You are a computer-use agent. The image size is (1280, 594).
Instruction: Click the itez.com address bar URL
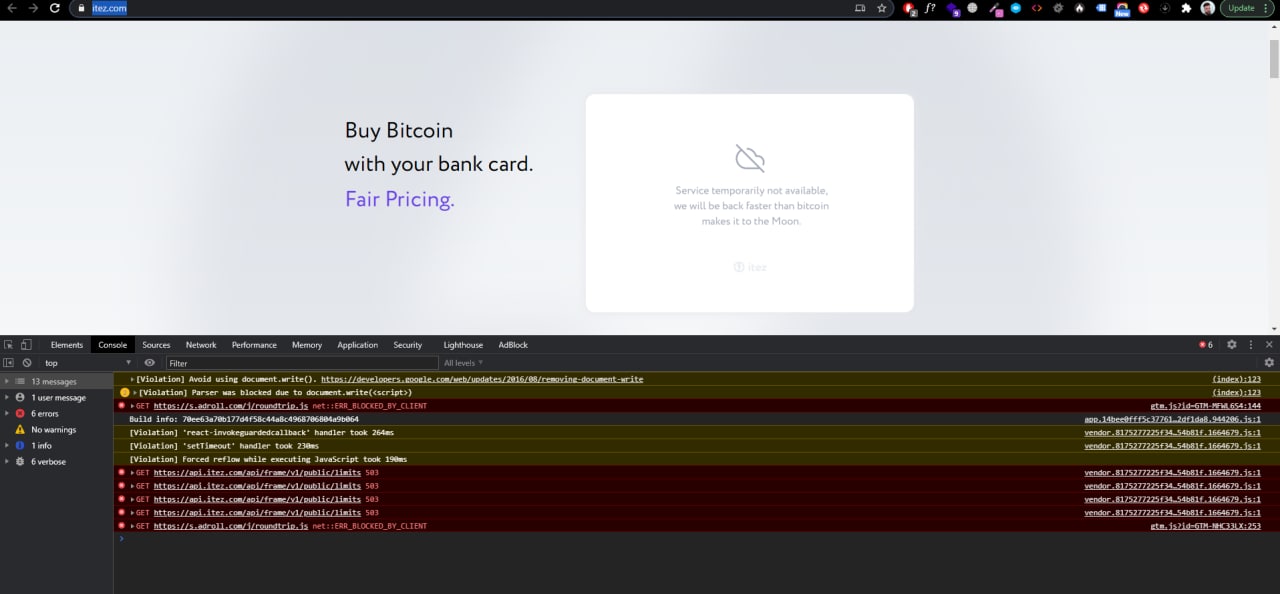coord(109,8)
